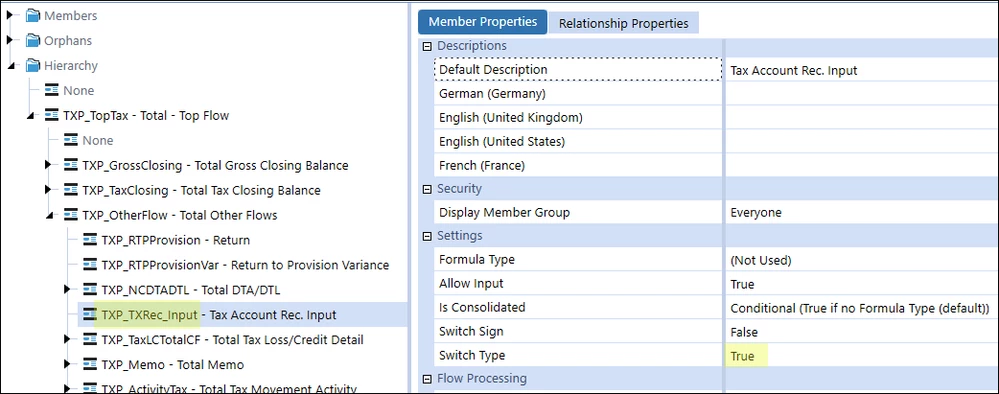Select TXP_OtherFlow - Total Other Flows

tap(180, 215)
